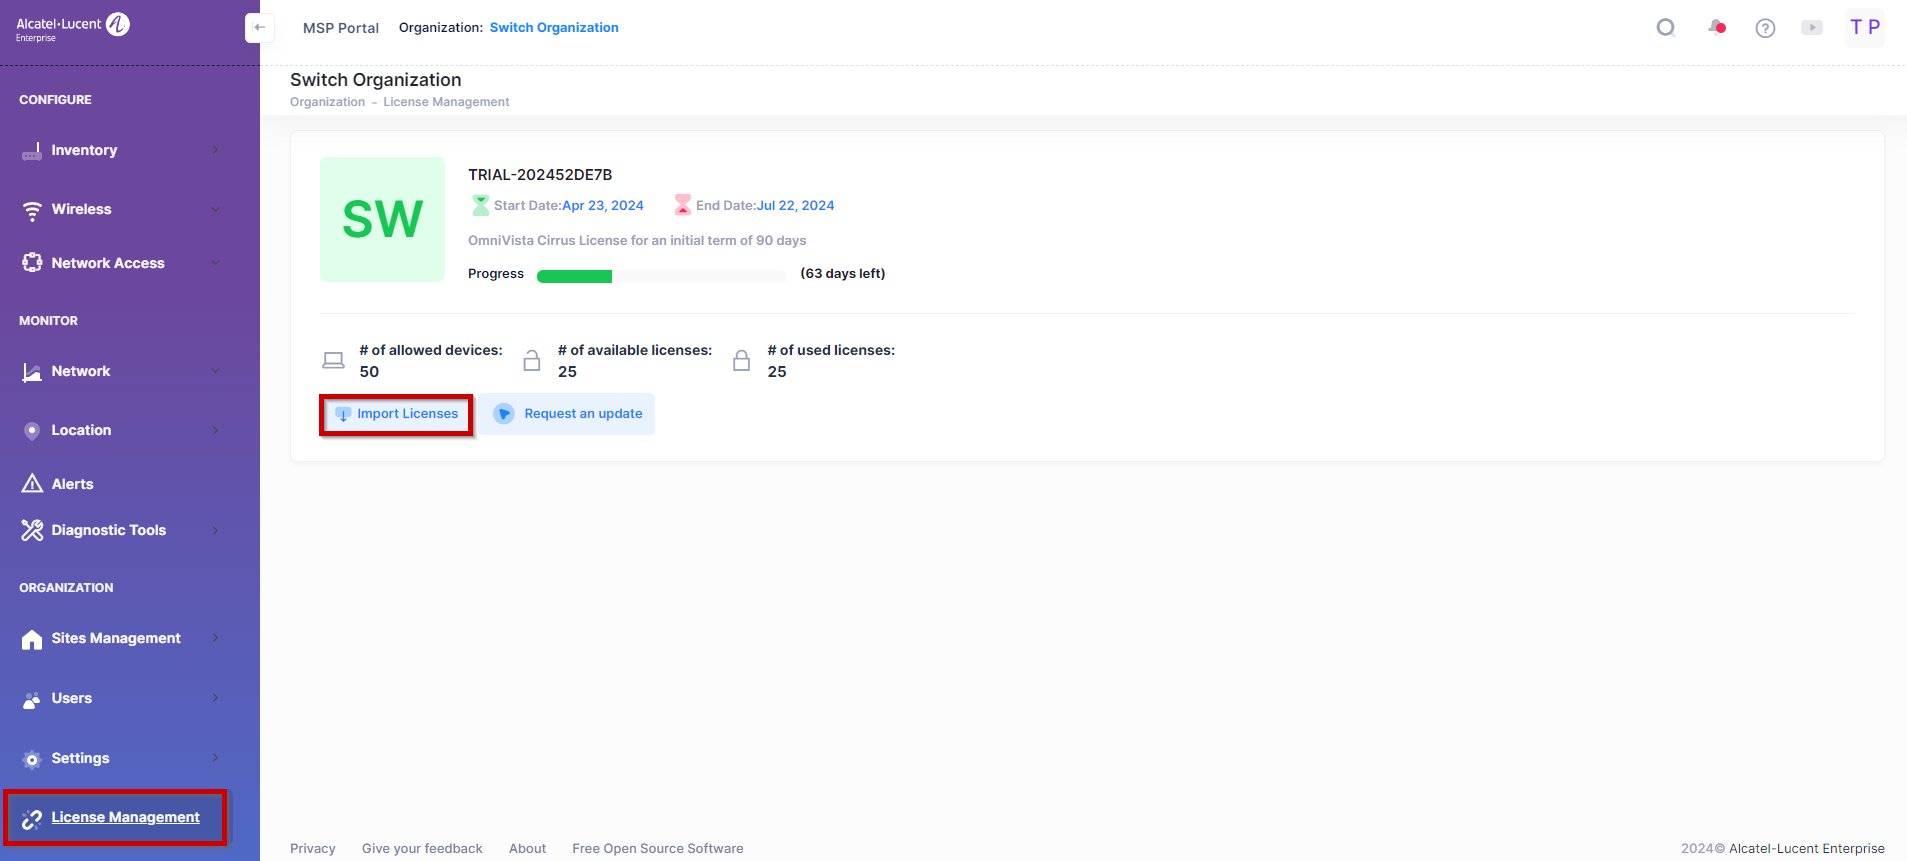Click the OmniVista Cirrus License description

tap(637, 240)
